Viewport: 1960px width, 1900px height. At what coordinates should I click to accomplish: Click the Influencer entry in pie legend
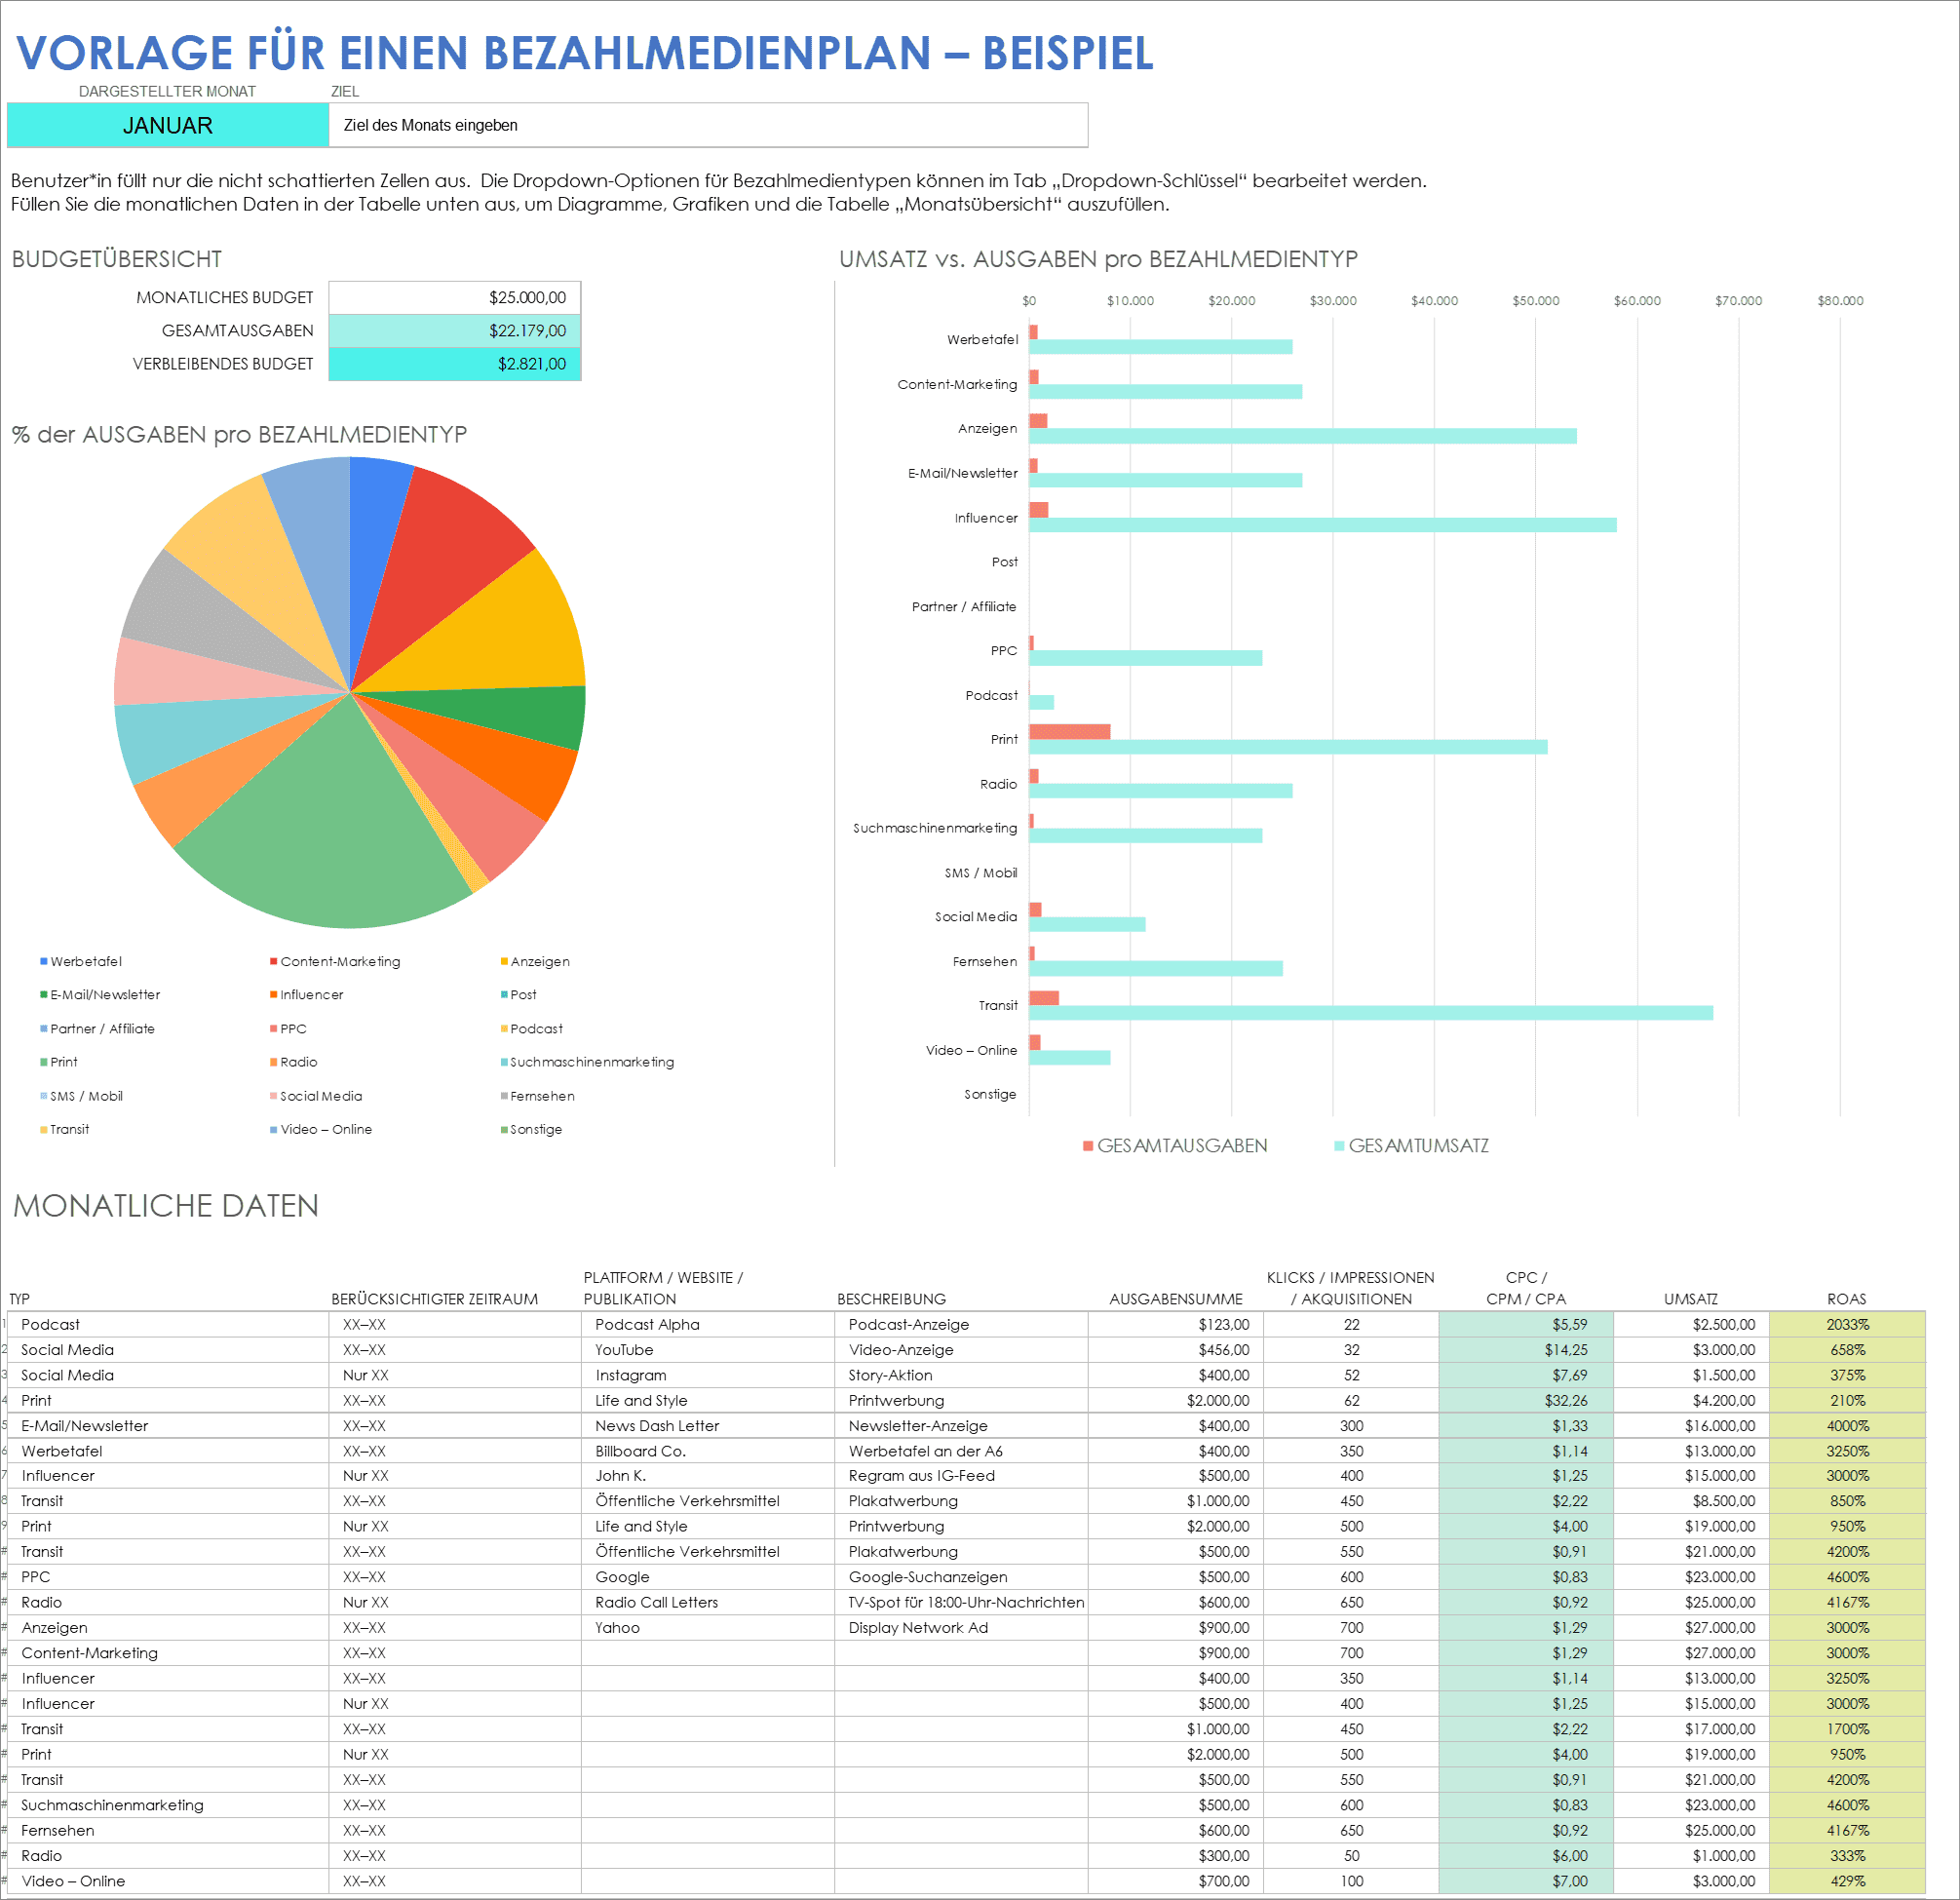[306, 995]
